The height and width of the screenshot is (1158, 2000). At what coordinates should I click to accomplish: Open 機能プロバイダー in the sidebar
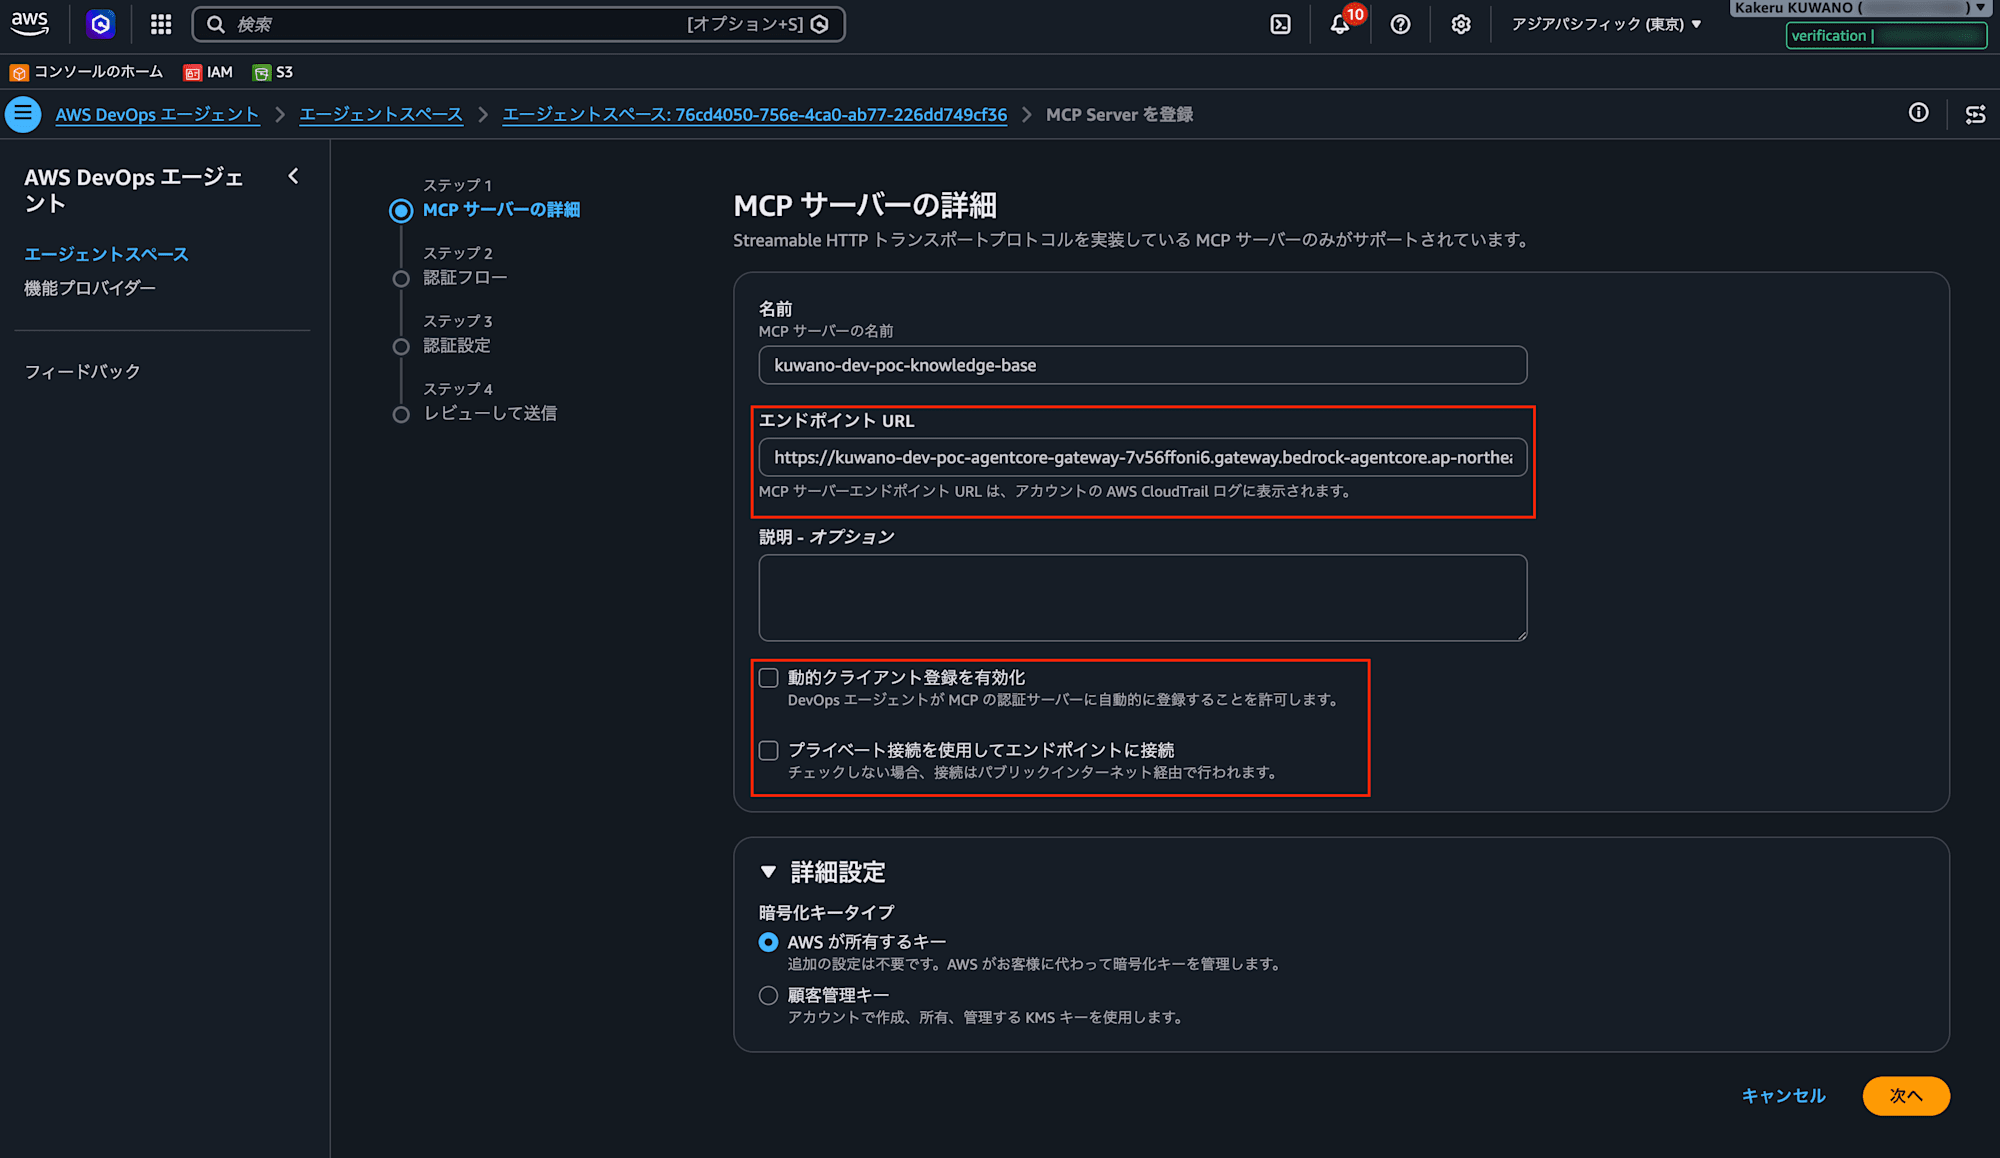pyautogui.click(x=90, y=288)
